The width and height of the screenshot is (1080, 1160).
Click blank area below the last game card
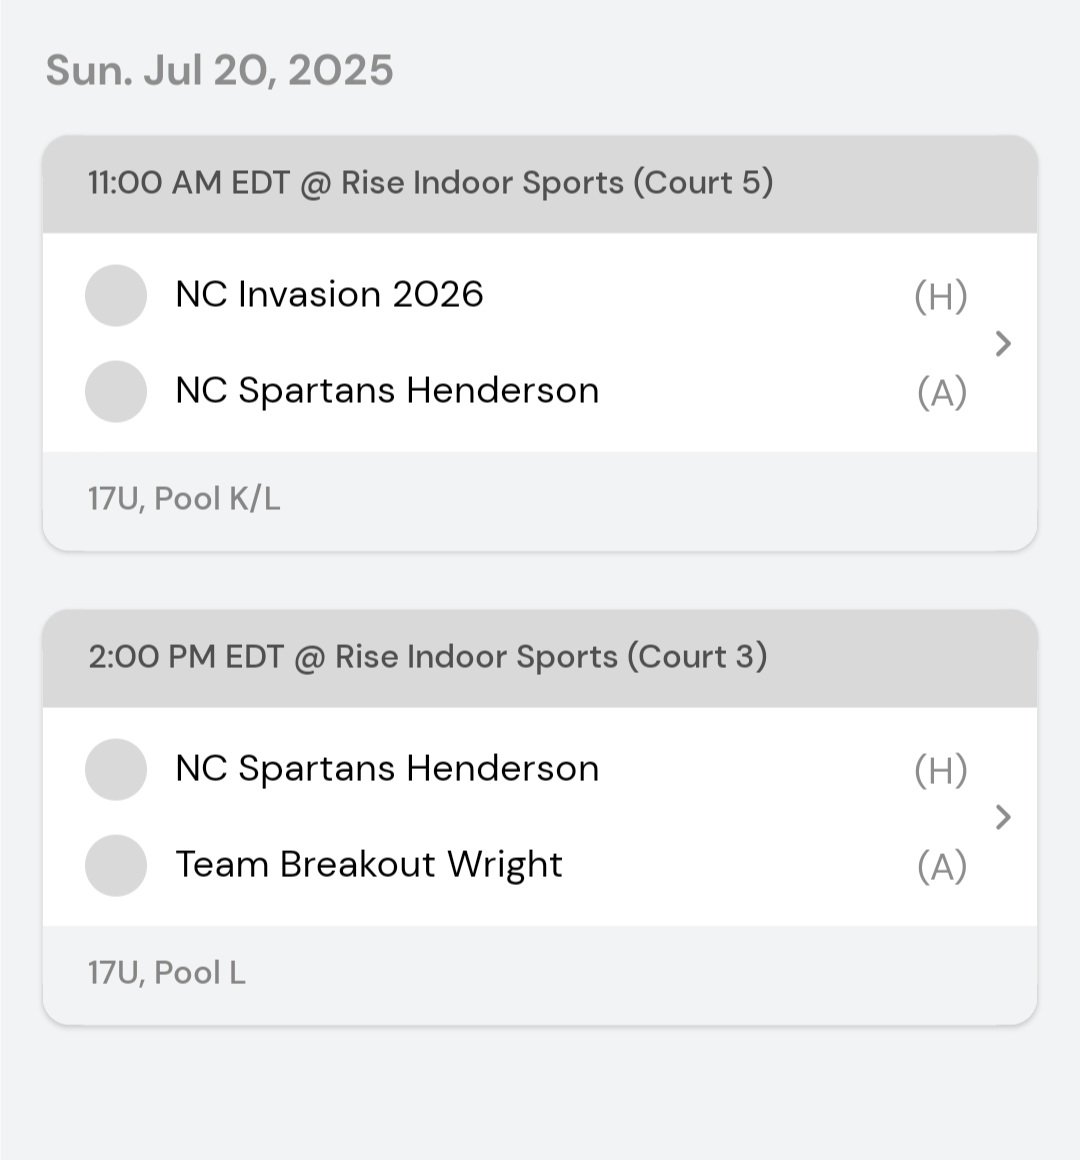tap(540, 1095)
